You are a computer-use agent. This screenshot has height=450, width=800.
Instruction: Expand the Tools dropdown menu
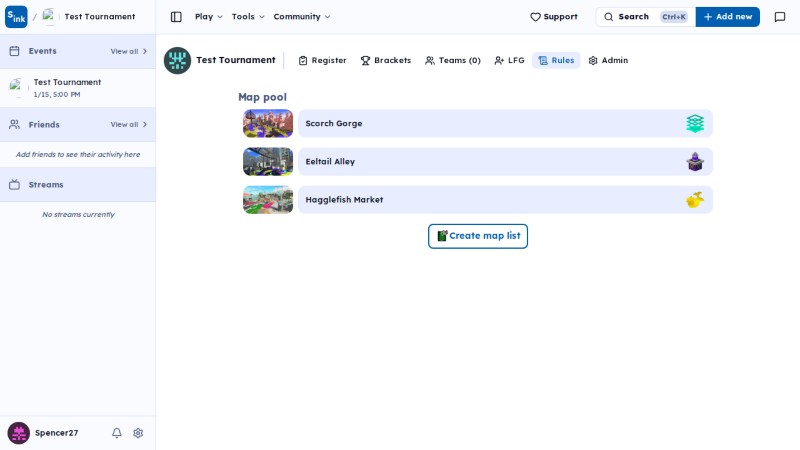tap(248, 17)
